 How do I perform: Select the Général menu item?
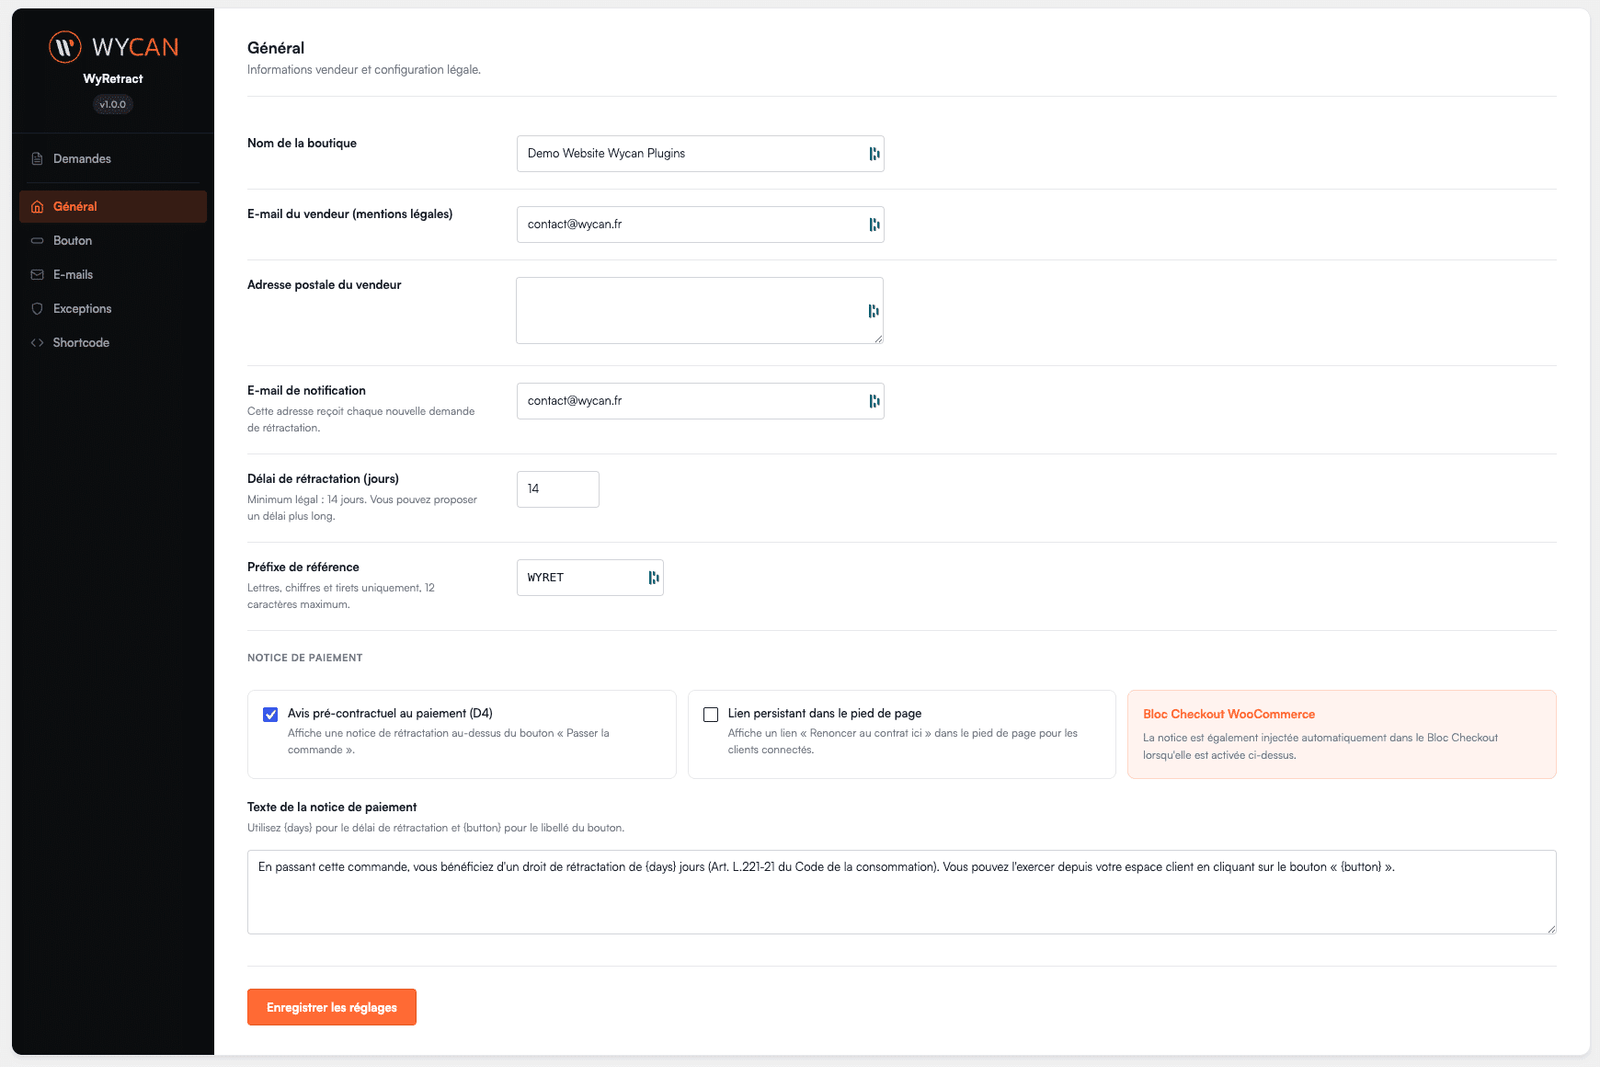click(x=113, y=207)
